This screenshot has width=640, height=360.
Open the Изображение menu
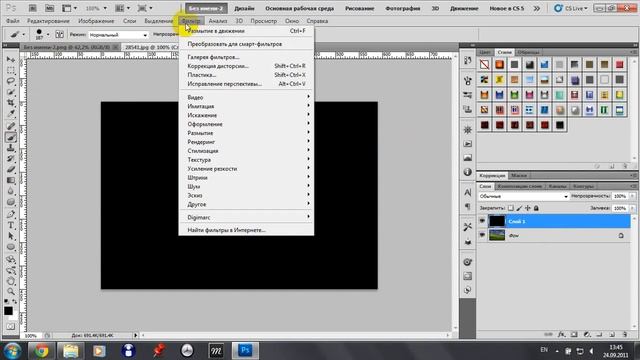pos(96,21)
